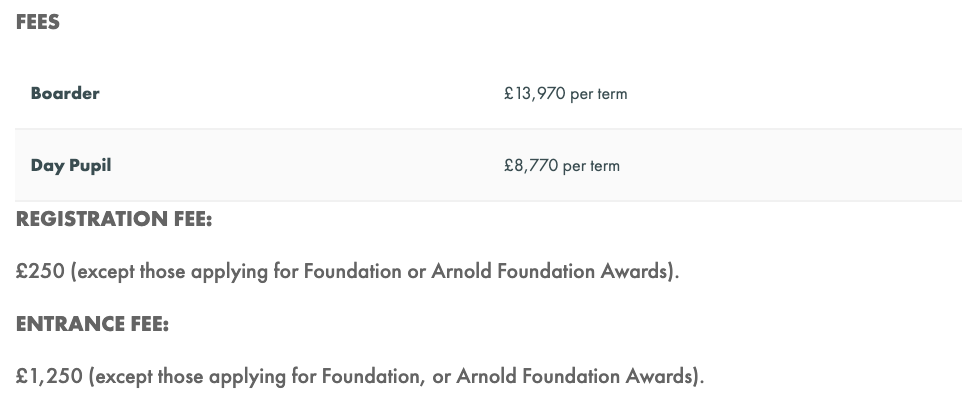Click 'Arnold Foundation Awards' in entrance text
The height and width of the screenshot is (406, 964).
coord(575,376)
